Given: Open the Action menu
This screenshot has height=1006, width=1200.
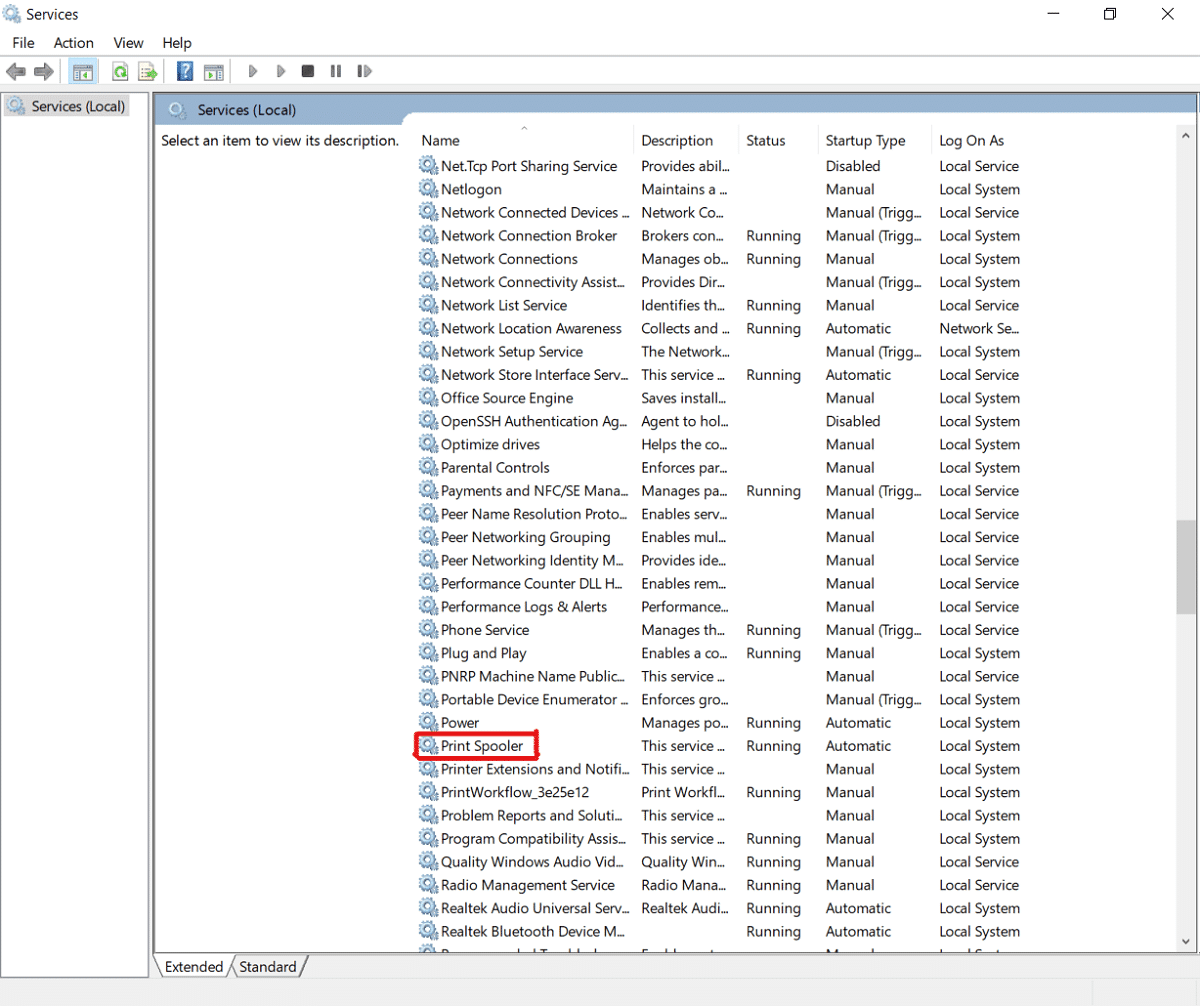Looking at the screenshot, I should coord(73,43).
